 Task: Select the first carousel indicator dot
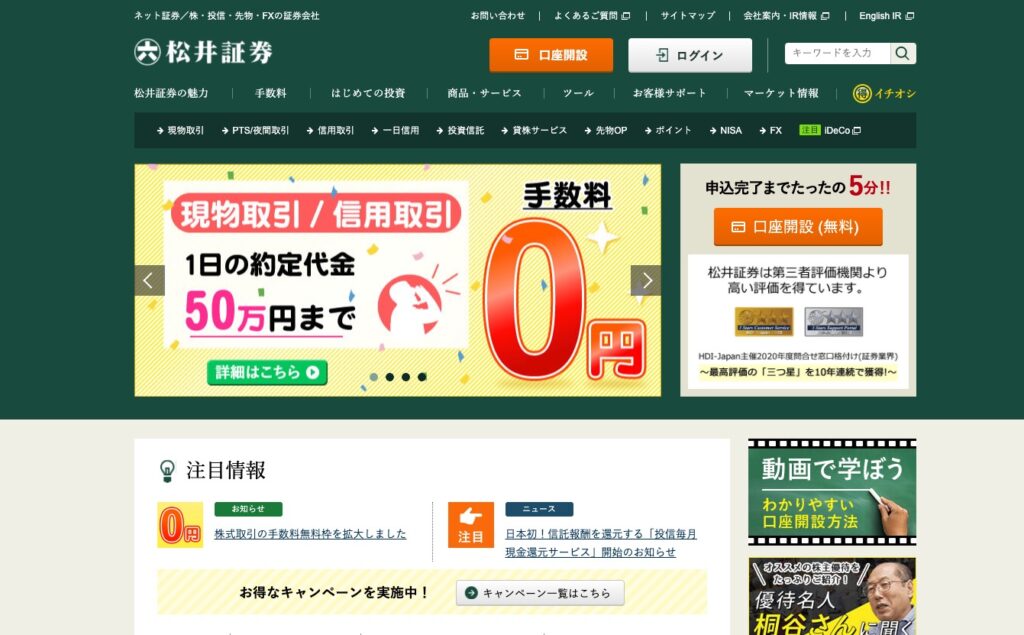click(374, 377)
